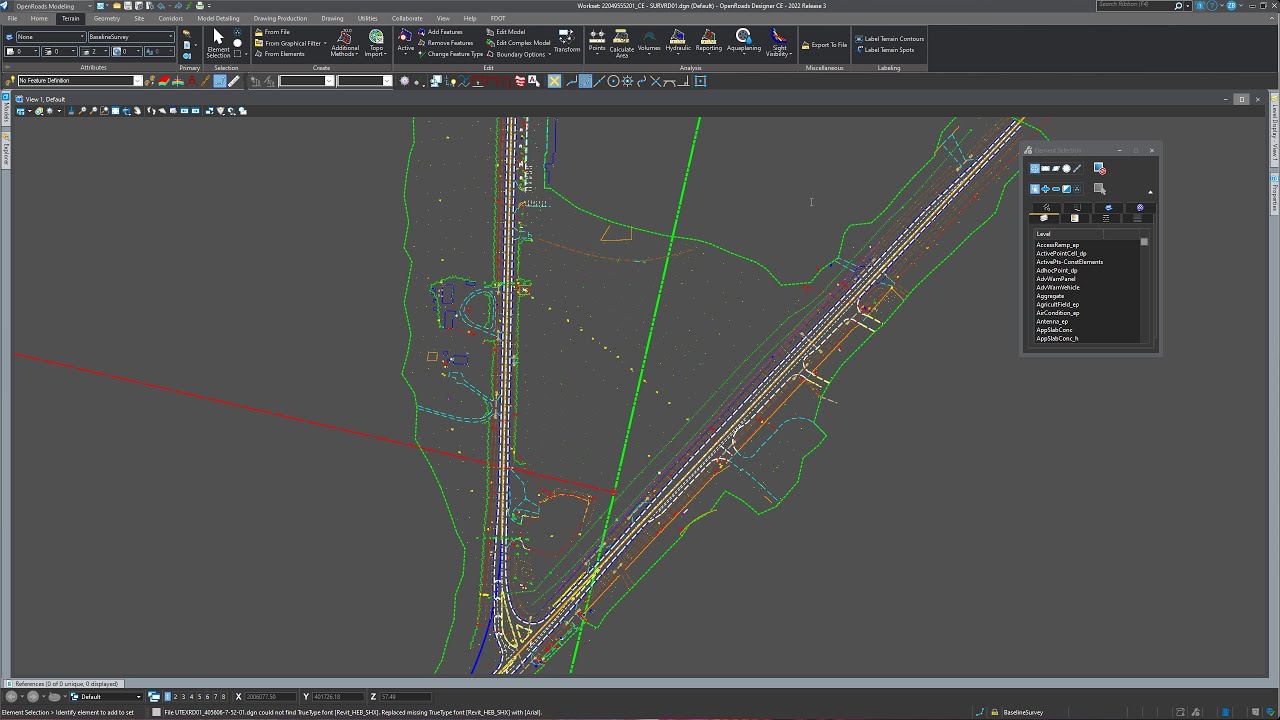Switch to Drawing Production tab

coord(280,18)
